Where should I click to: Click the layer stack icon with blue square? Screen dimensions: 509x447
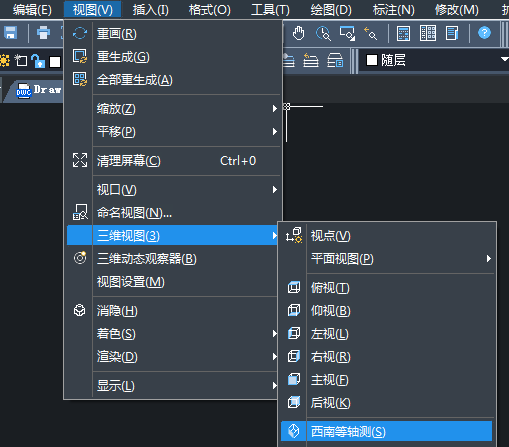[335, 61]
